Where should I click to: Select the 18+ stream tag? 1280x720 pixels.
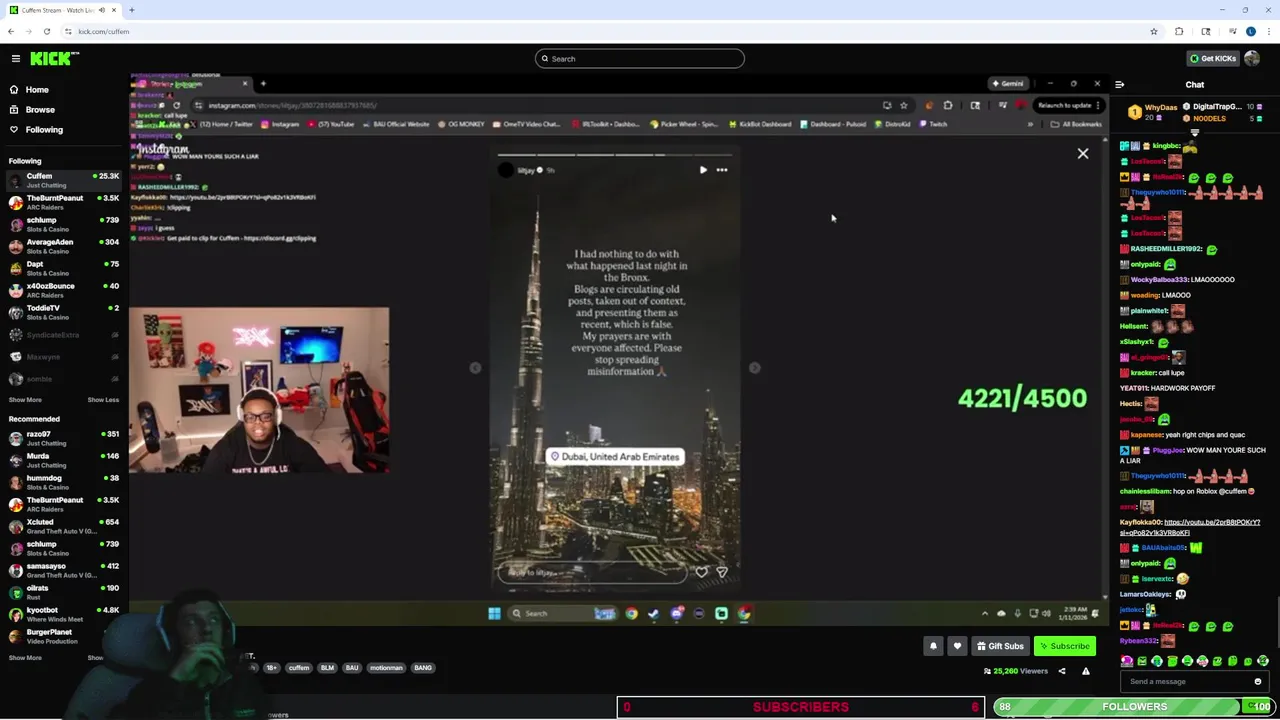[271, 668]
